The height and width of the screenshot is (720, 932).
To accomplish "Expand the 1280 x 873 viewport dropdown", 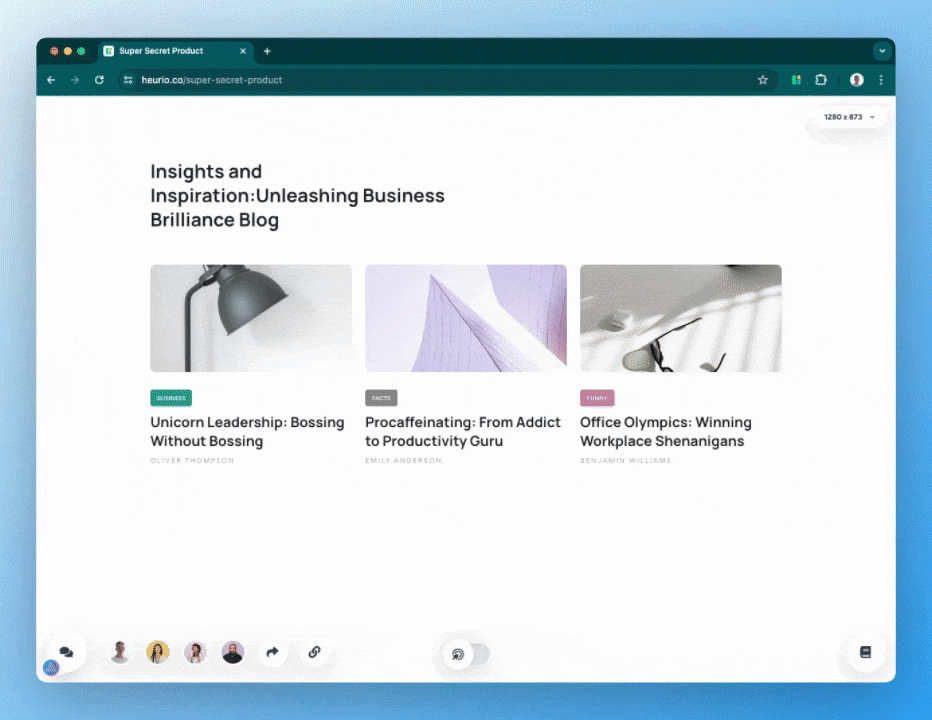I will click(849, 117).
